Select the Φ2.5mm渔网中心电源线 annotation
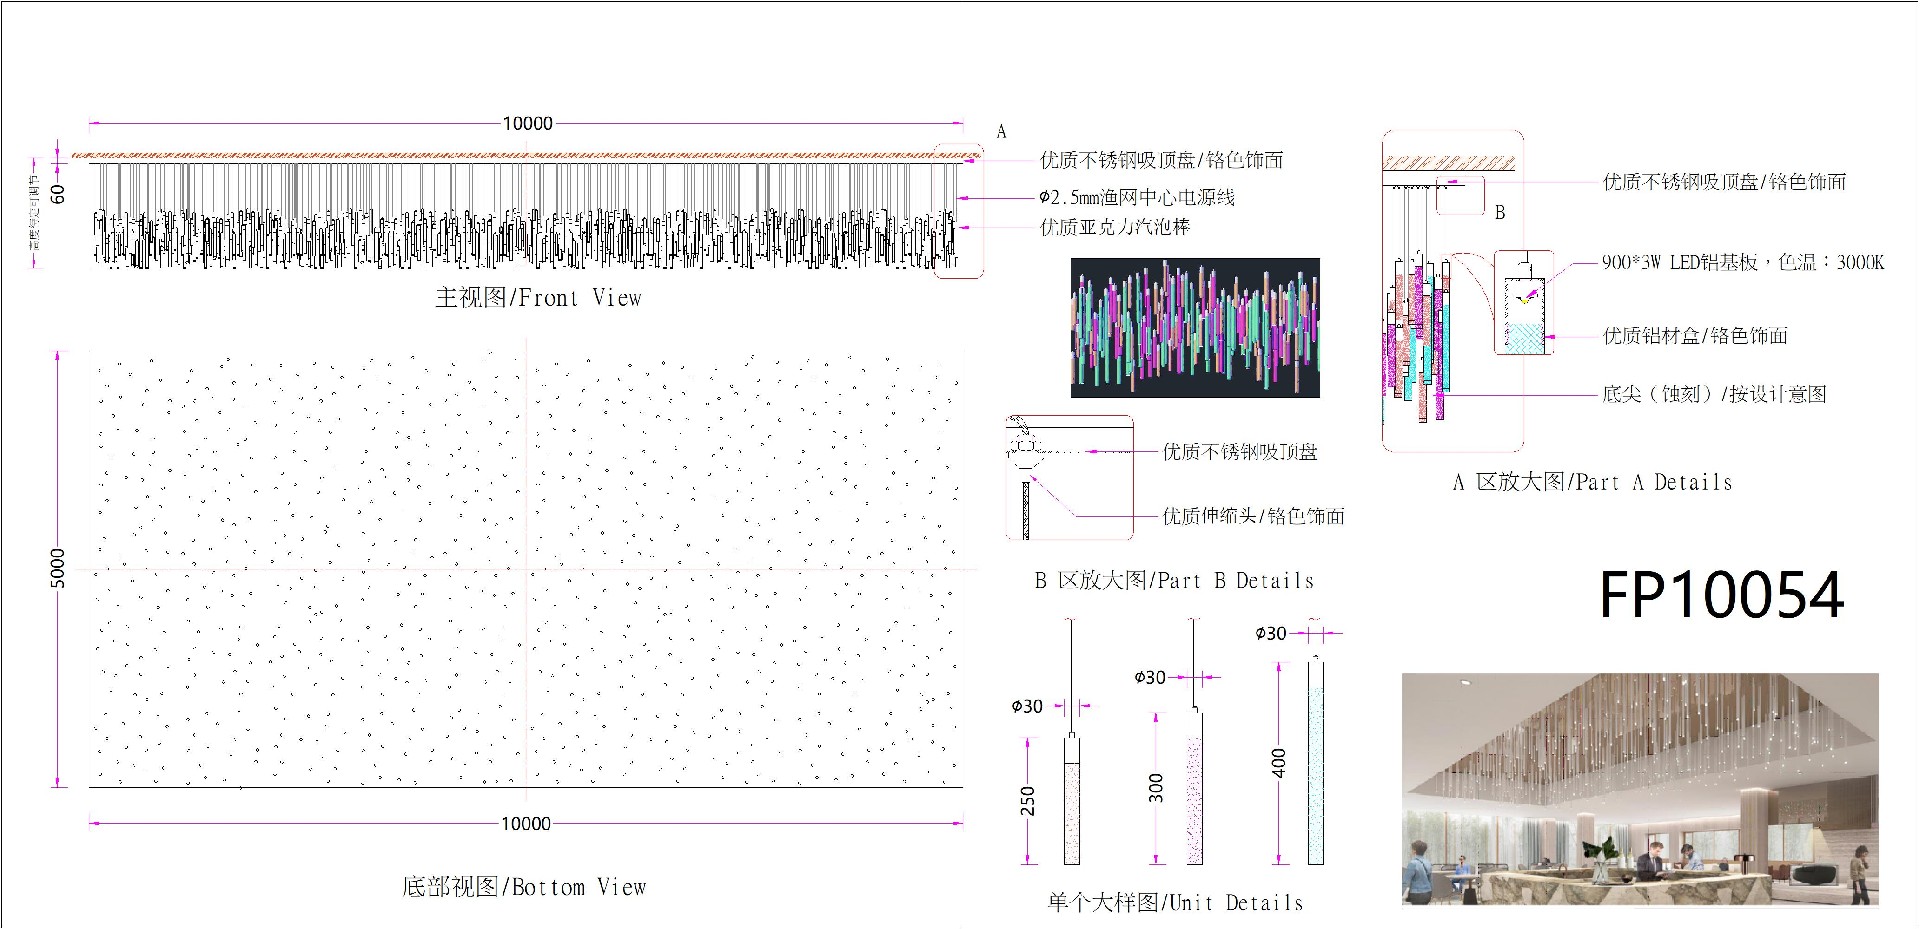 (x=1137, y=198)
